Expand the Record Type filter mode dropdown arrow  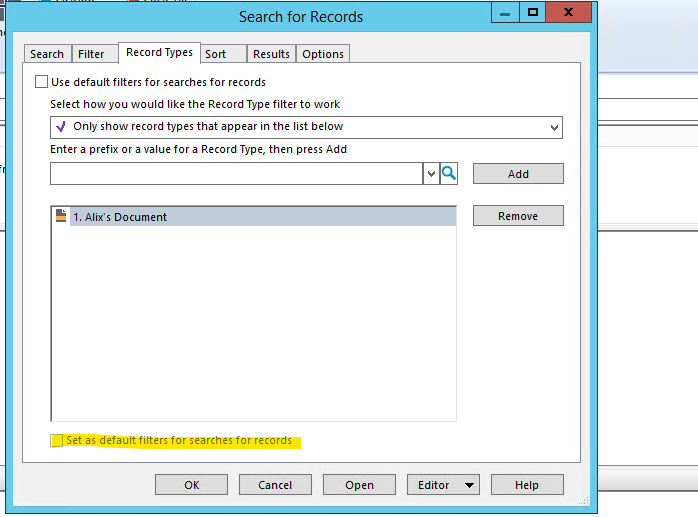(554, 128)
